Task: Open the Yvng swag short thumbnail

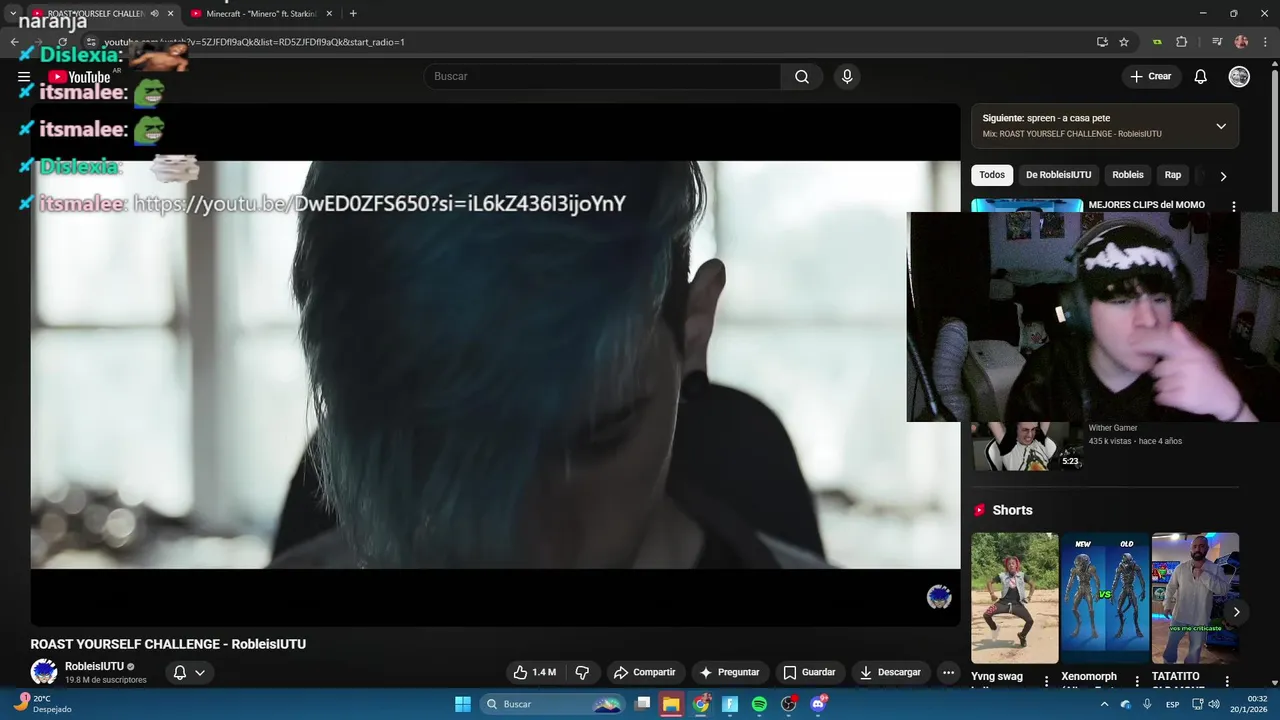Action: pos(1014,598)
